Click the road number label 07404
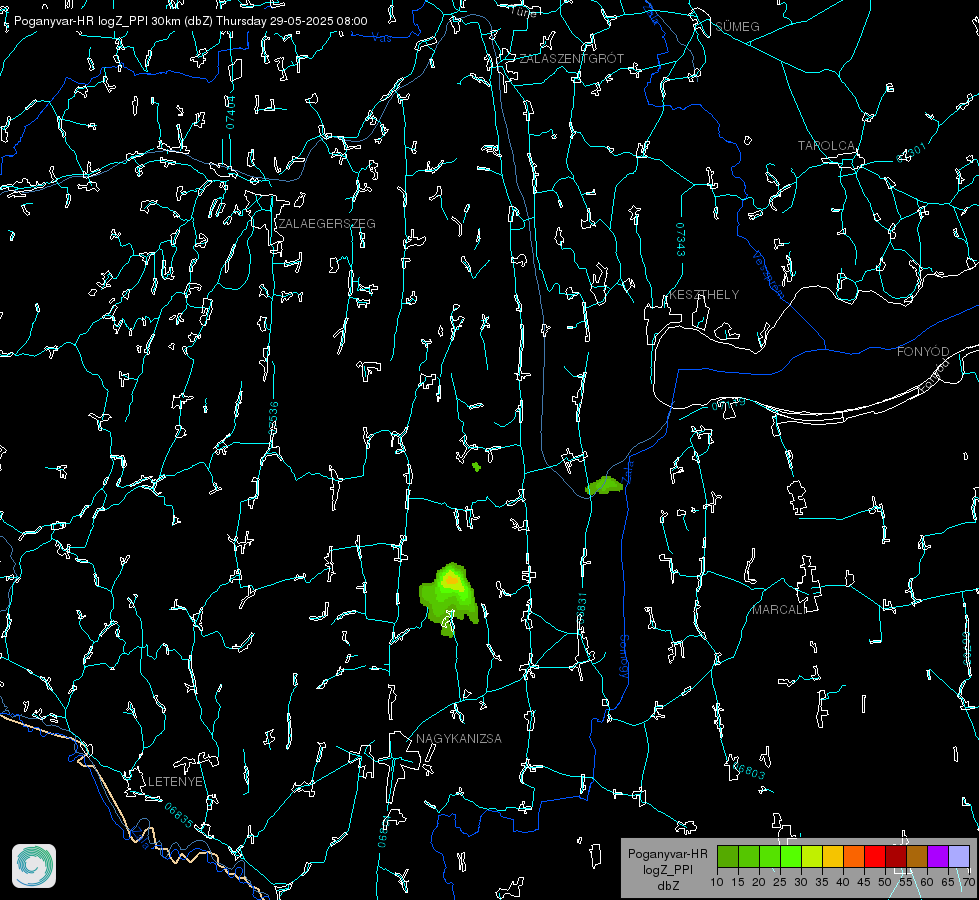 [x=230, y=112]
